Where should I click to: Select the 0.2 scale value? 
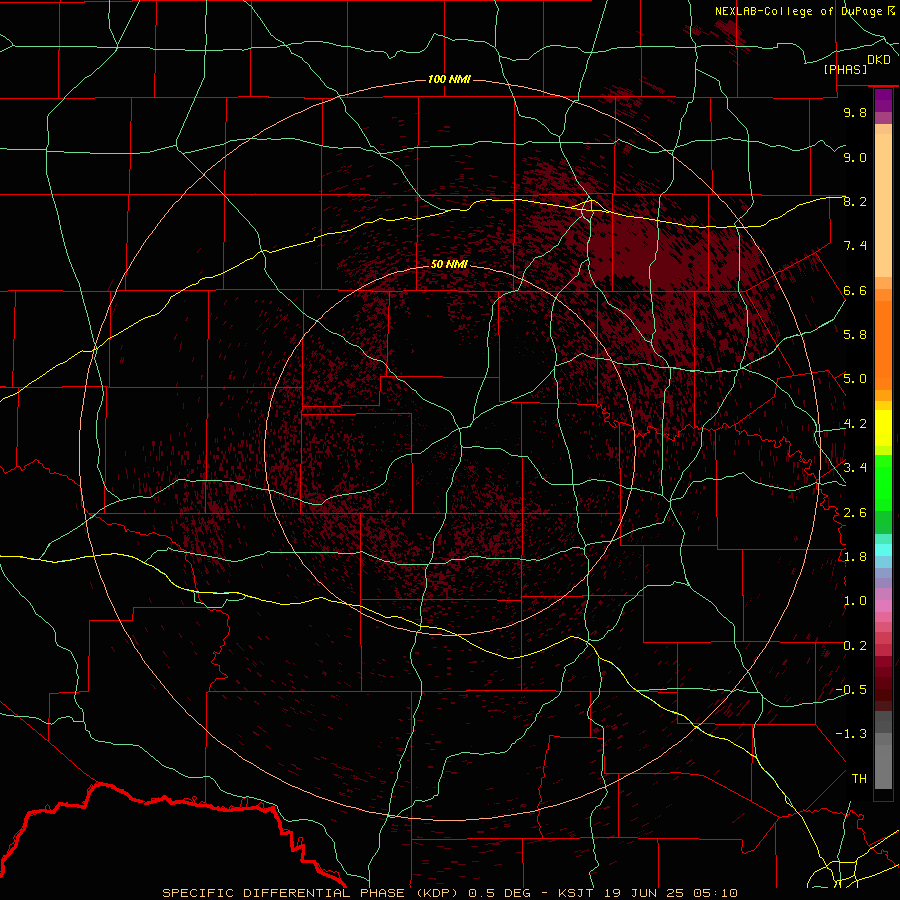855,646
